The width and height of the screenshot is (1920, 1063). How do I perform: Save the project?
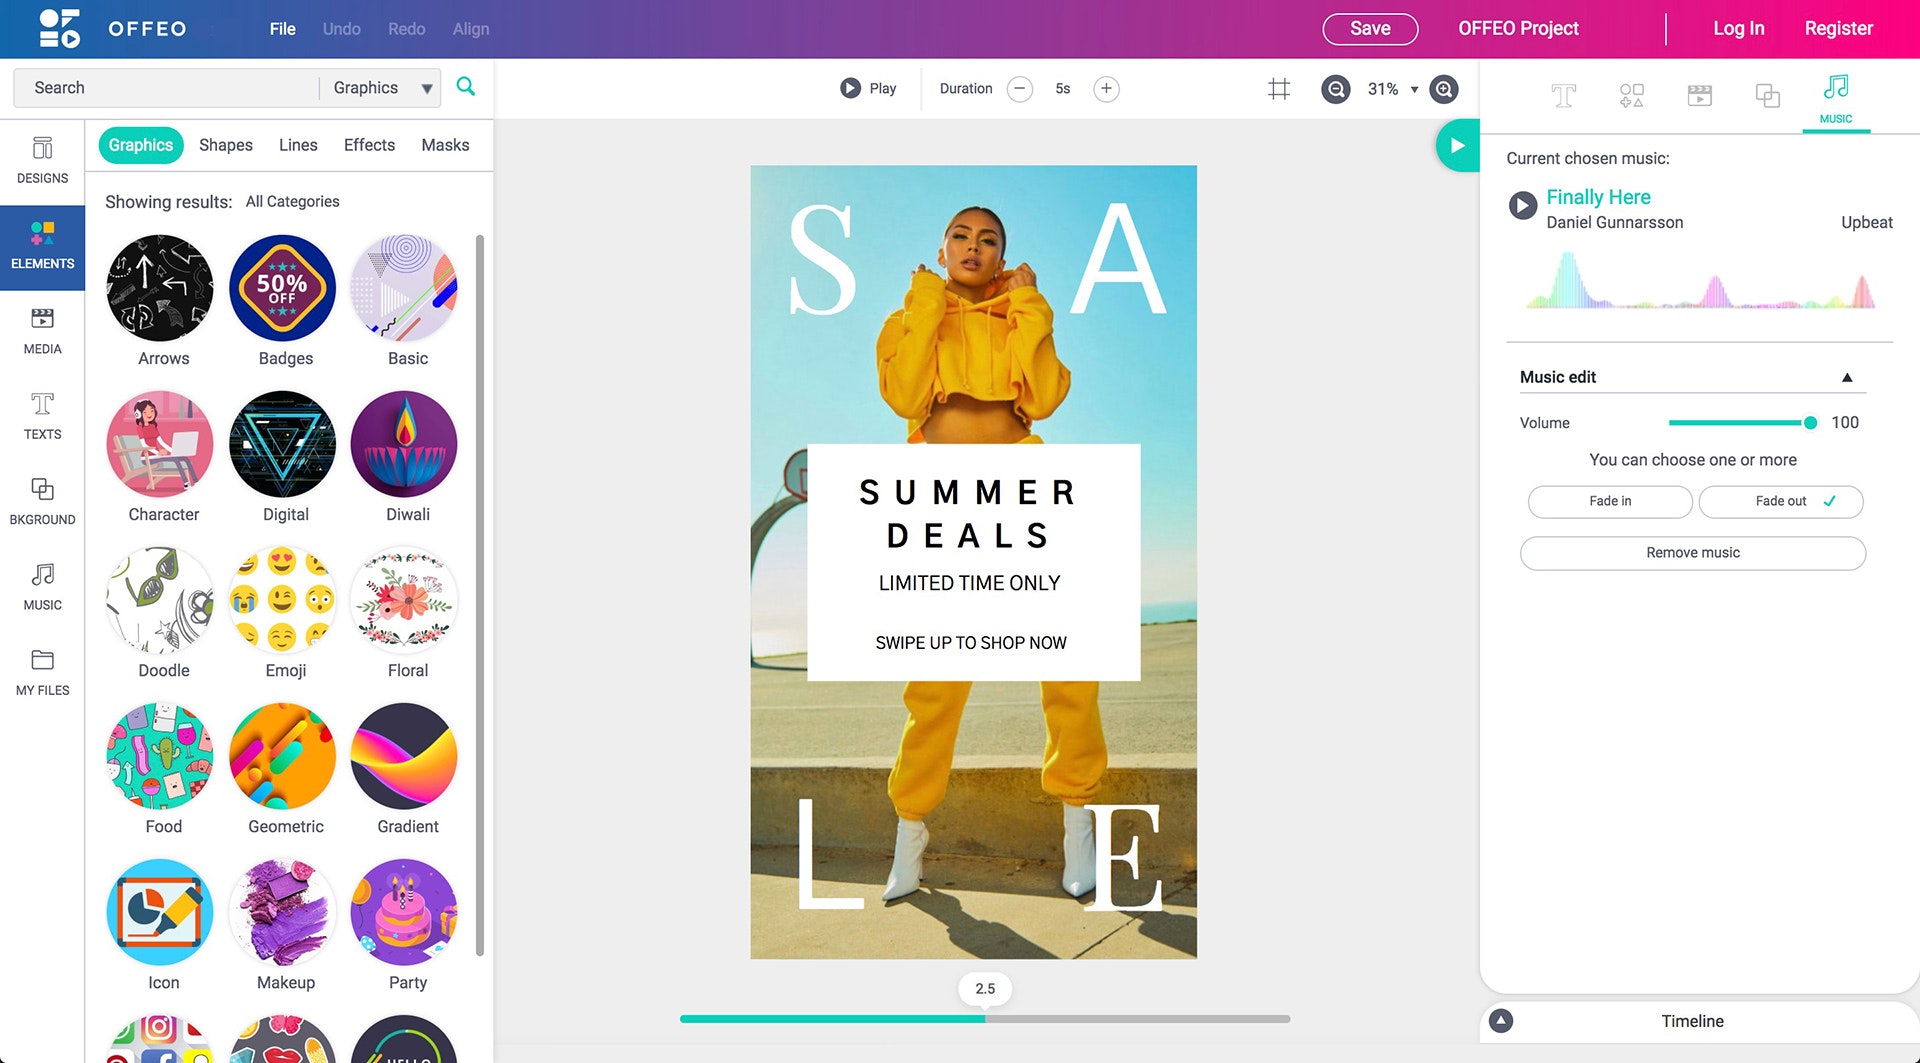[1370, 29]
